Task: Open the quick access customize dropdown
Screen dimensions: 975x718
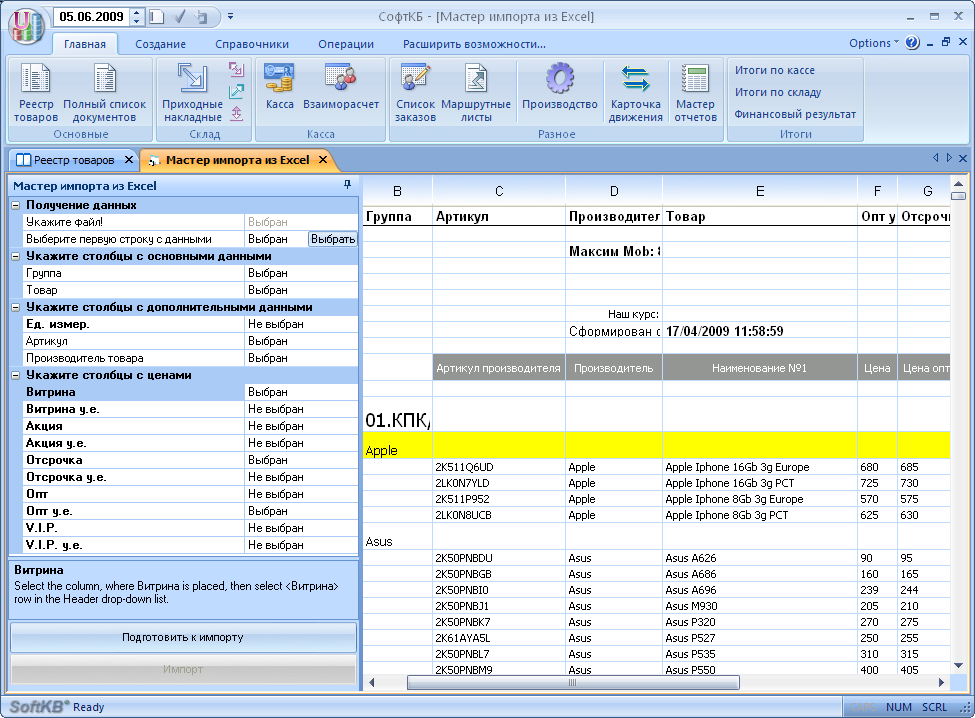Action: (x=230, y=17)
